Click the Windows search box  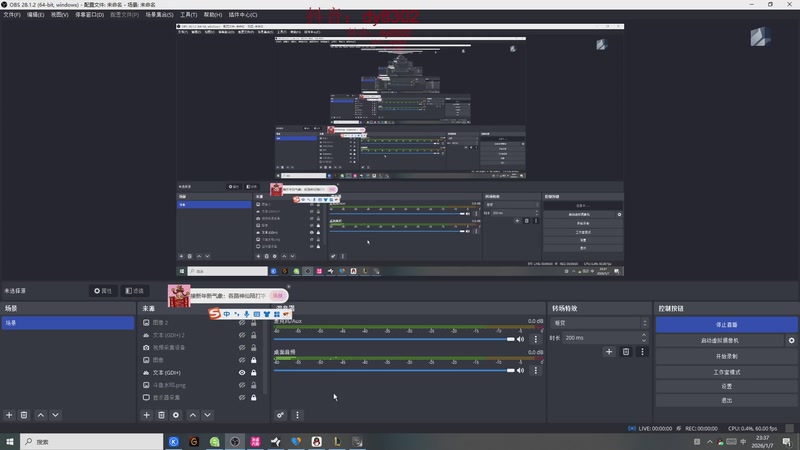92,442
